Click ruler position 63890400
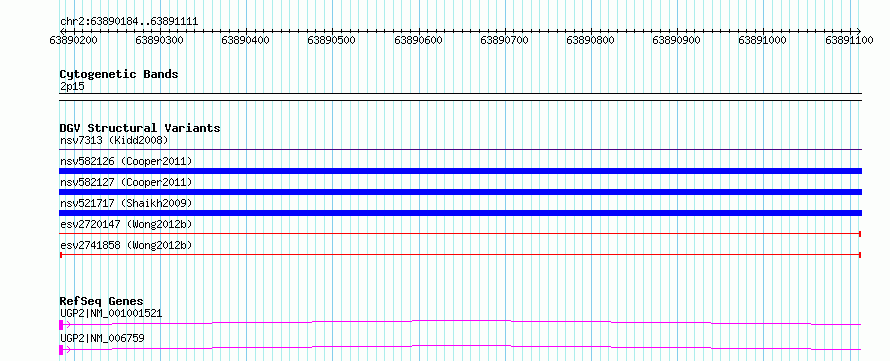This screenshot has width=890, height=361. 246,40
